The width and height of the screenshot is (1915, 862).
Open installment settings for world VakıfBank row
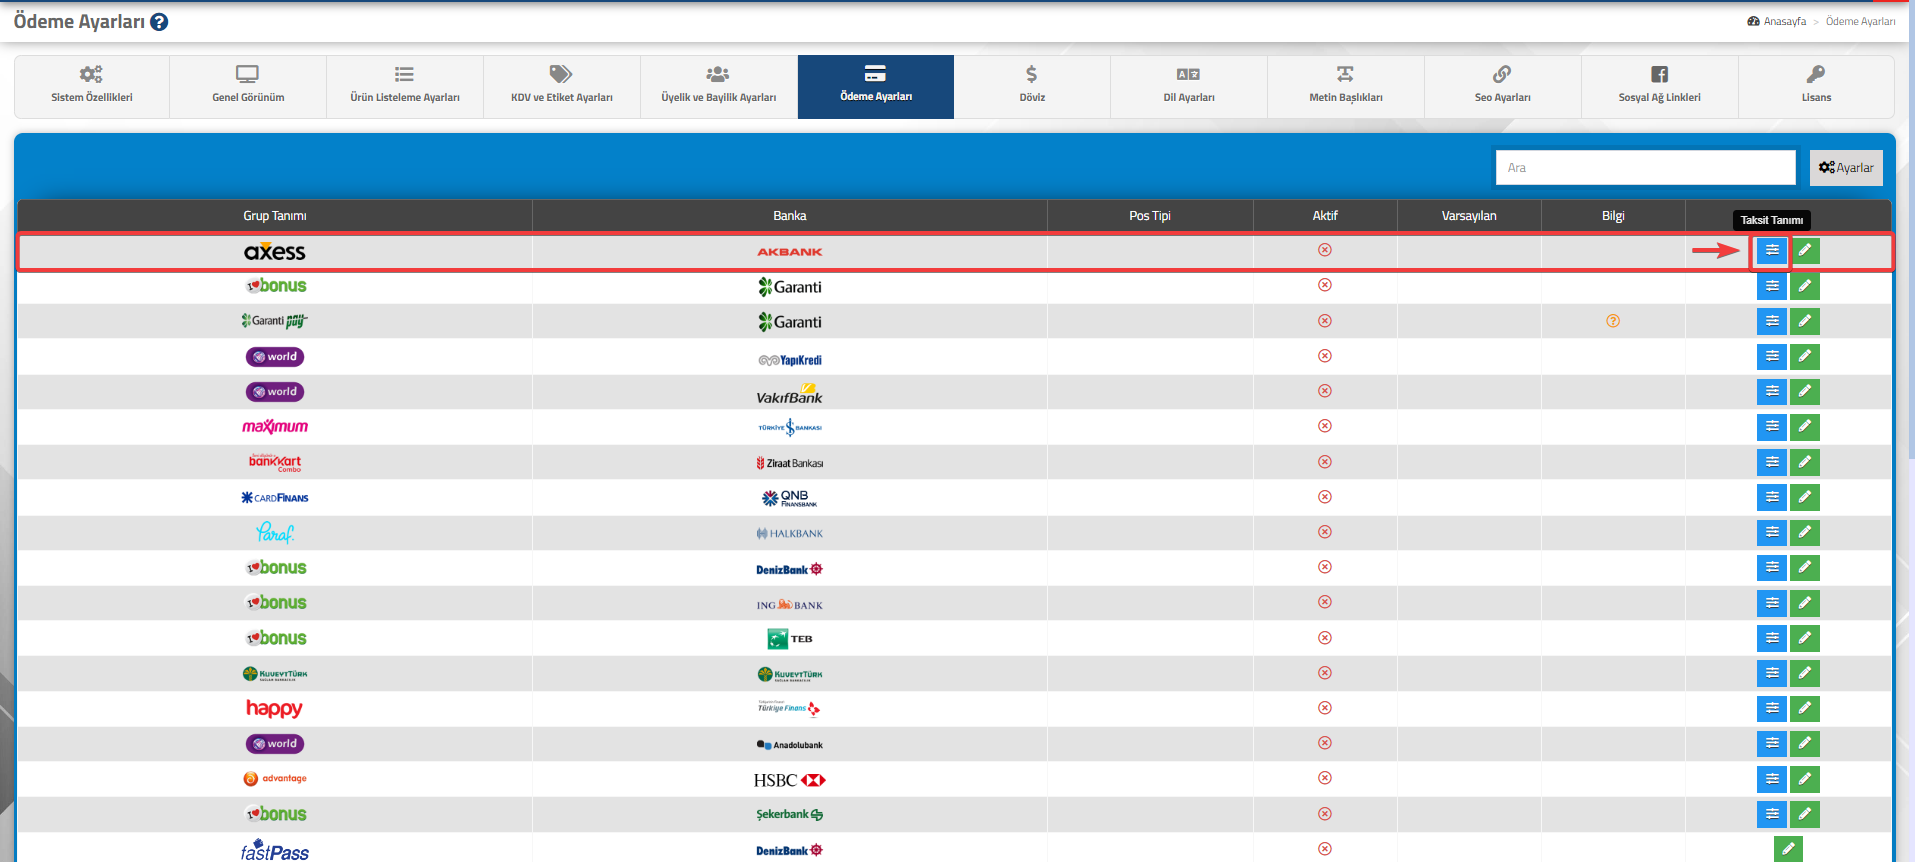click(1772, 391)
